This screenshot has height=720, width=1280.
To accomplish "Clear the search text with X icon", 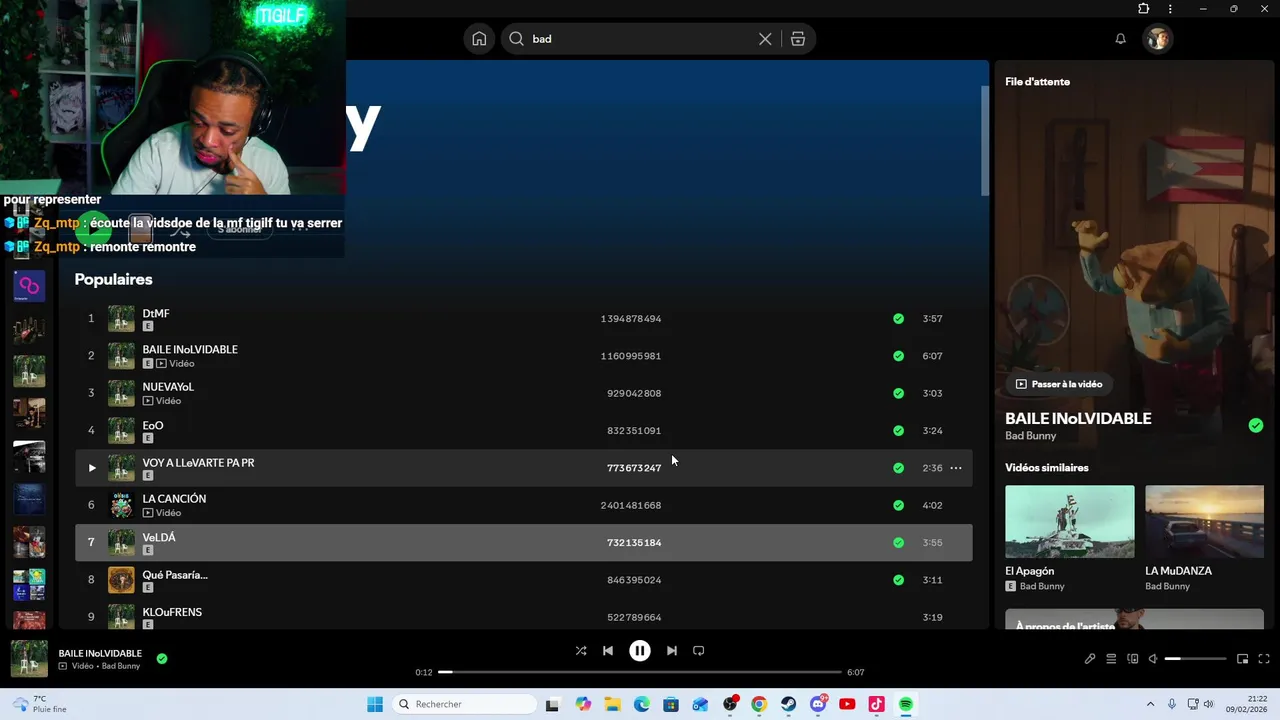I will tap(765, 39).
